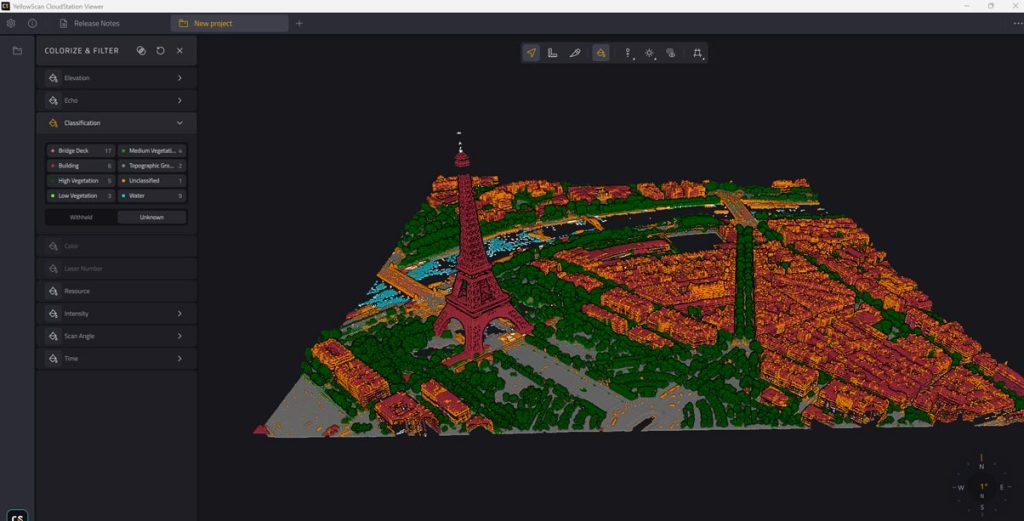Click the Resource colorize icon

[x=53, y=291]
